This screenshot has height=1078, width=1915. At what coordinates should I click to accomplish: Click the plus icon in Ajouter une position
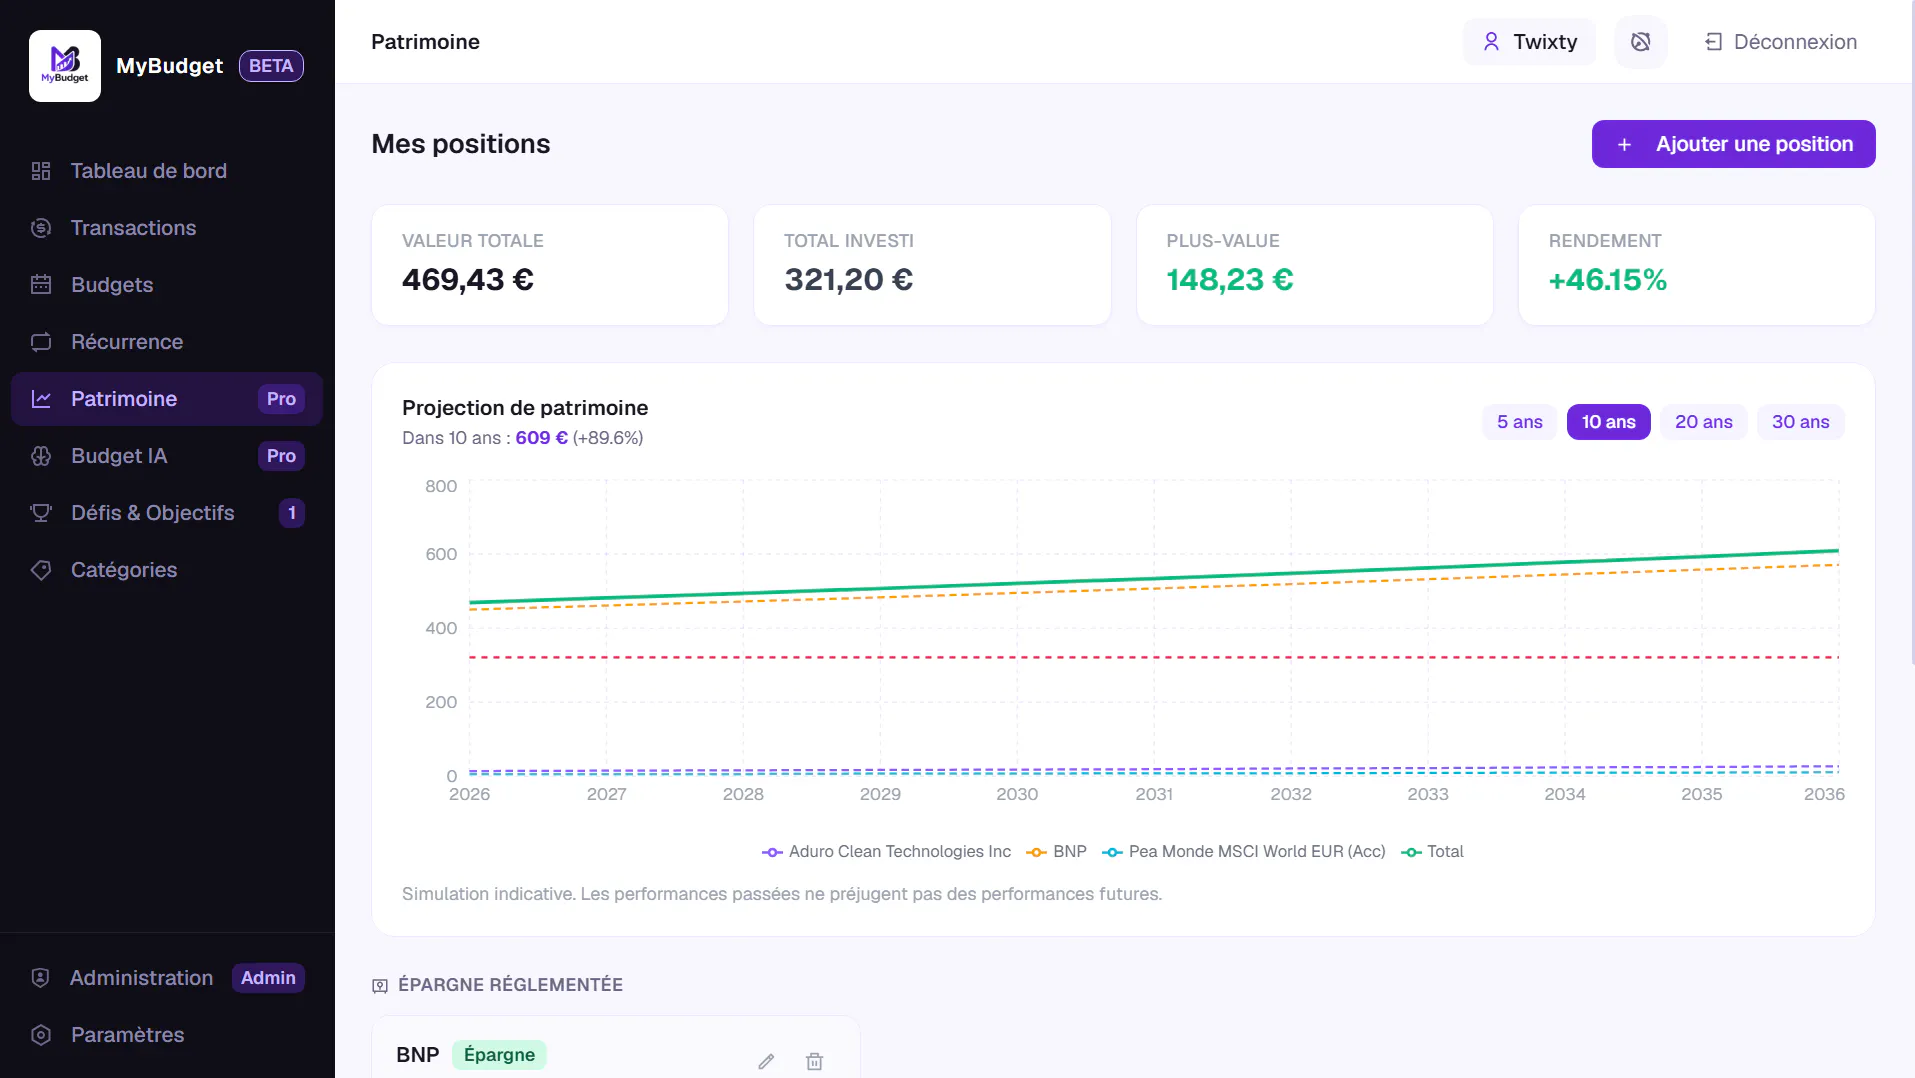click(1625, 145)
